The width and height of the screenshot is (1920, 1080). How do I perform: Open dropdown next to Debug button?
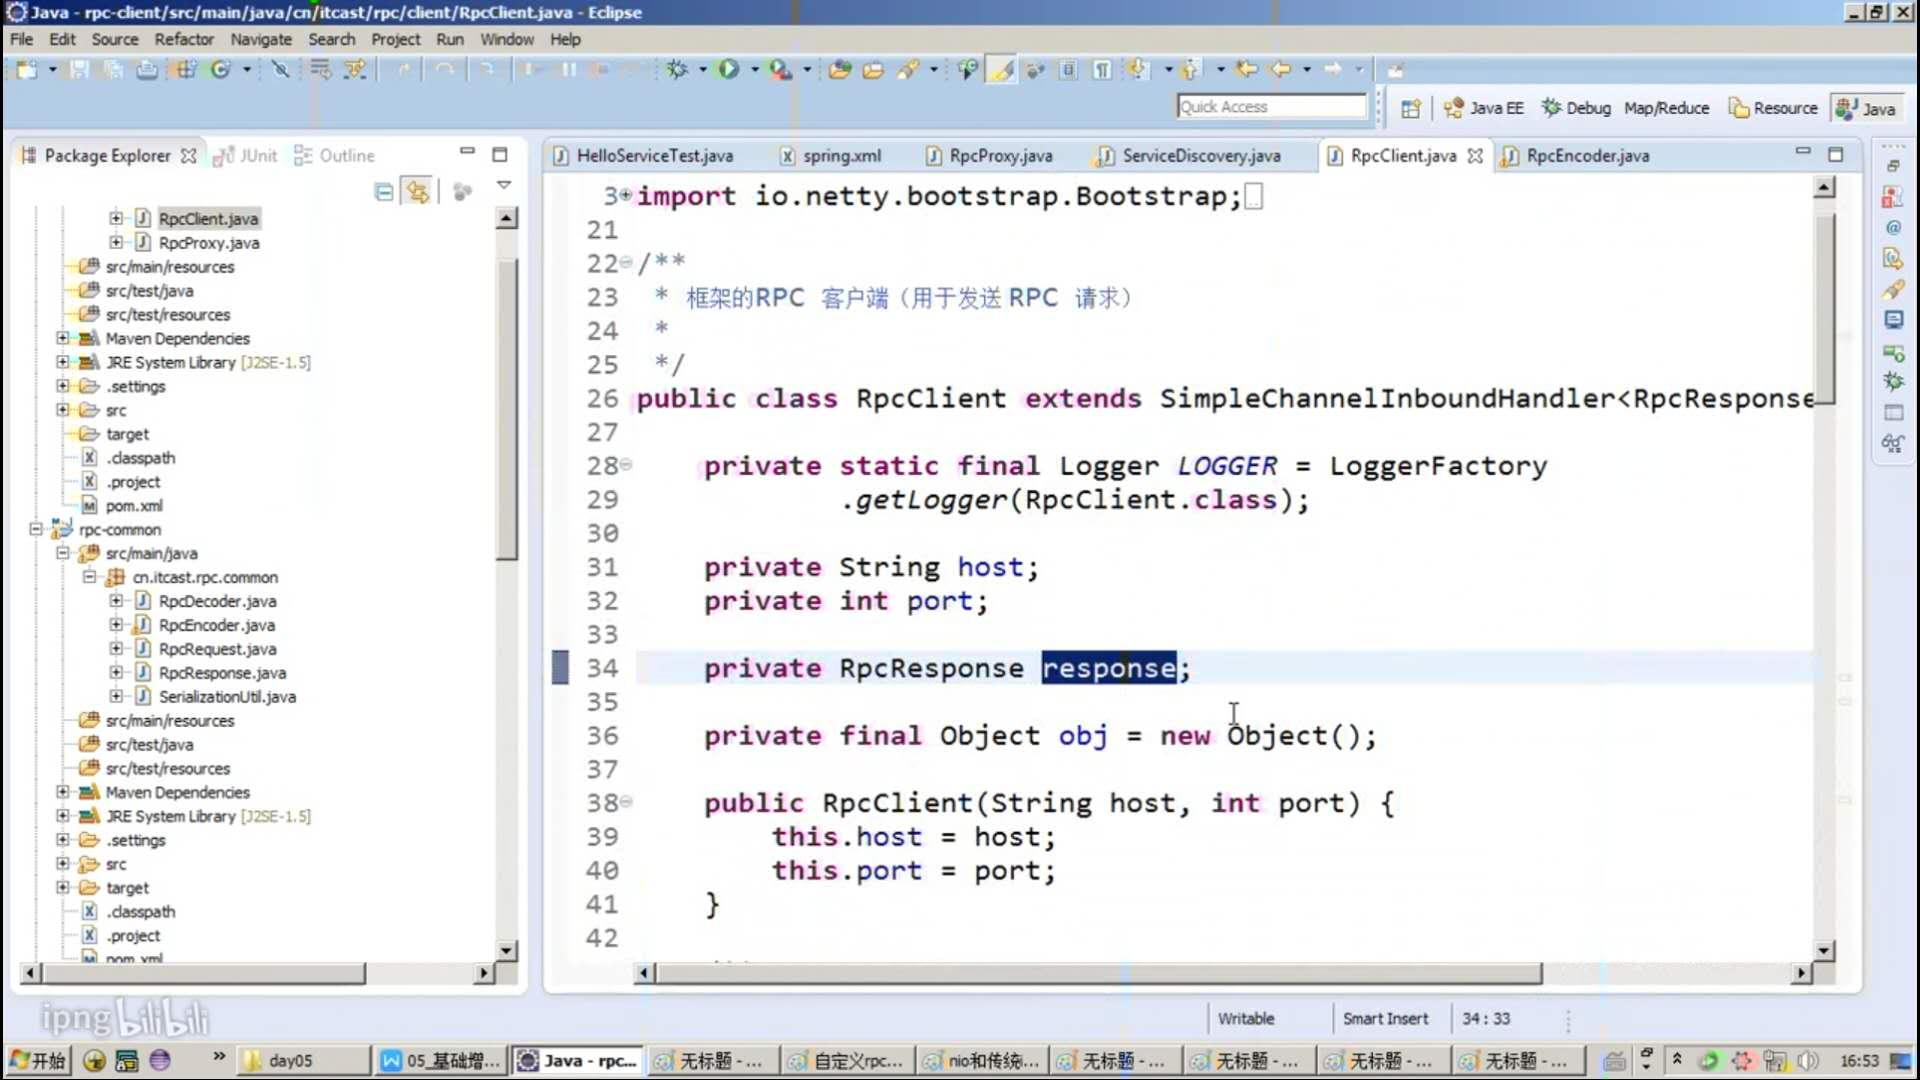[x=703, y=70]
